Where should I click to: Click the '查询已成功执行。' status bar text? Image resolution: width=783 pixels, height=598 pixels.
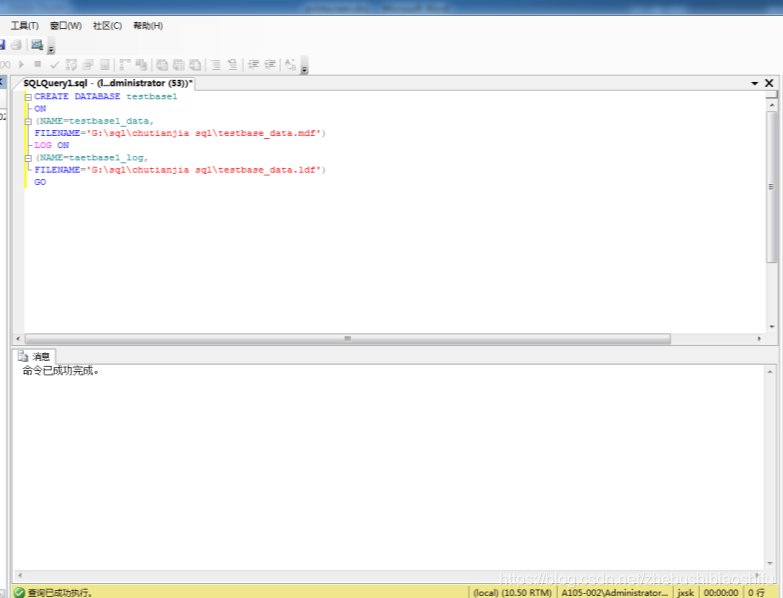click(60, 593)
